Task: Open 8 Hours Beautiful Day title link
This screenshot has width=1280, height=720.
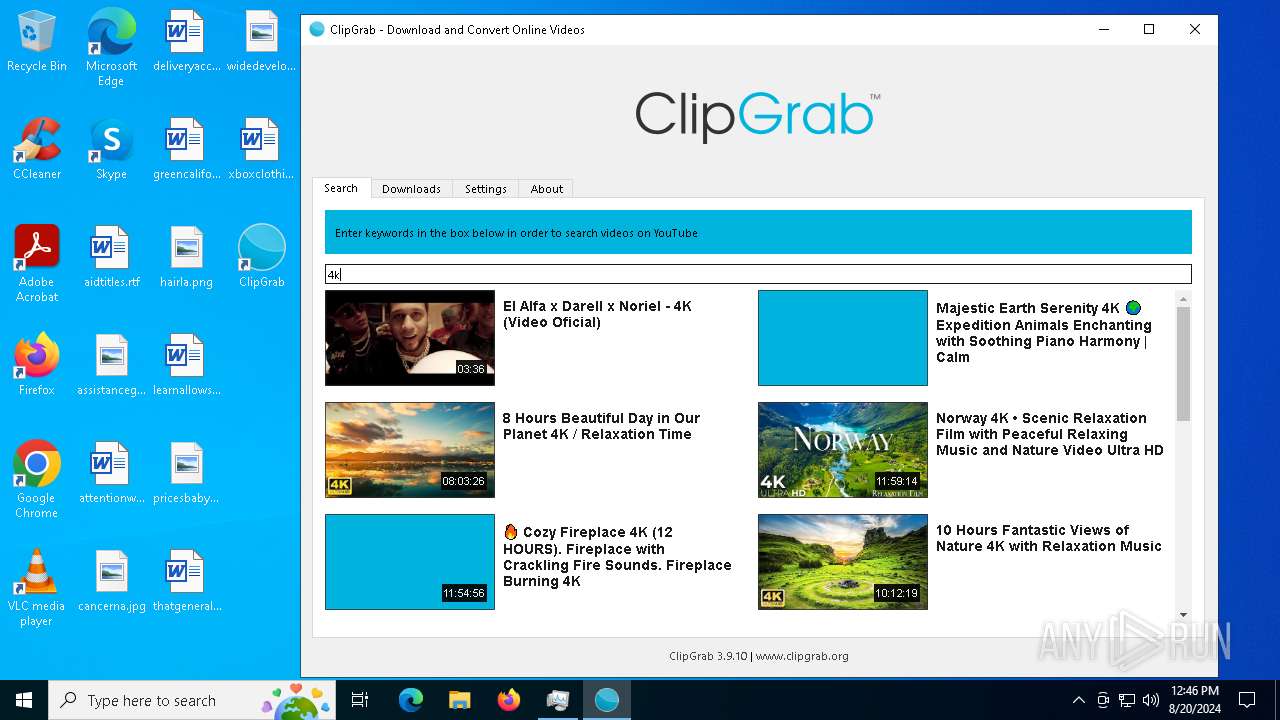Action: click(601, 426)
